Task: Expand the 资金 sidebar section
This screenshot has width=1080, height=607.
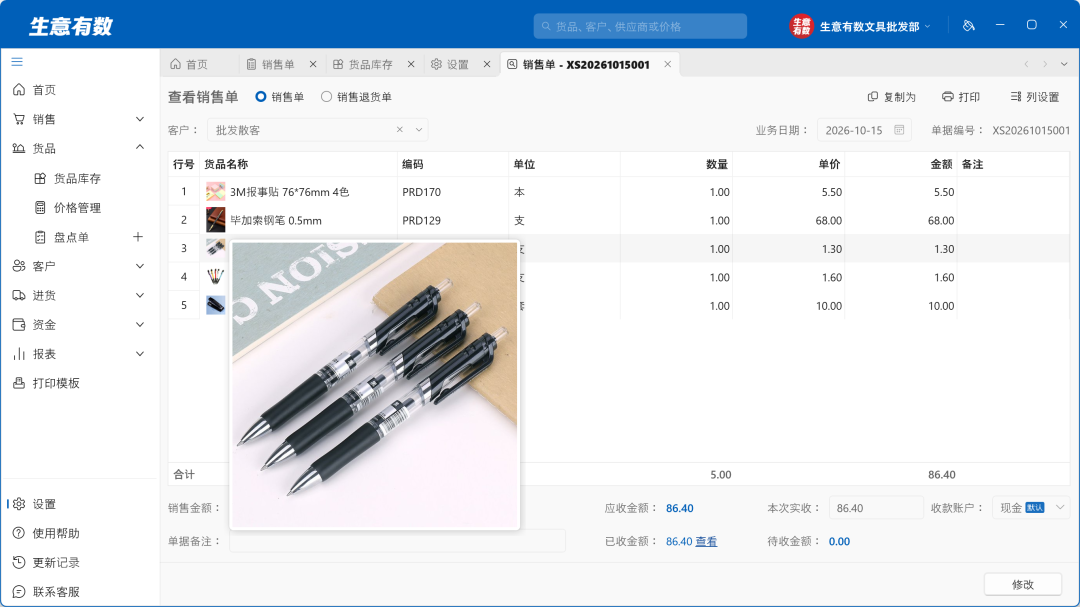Action: tap(140, 325)
